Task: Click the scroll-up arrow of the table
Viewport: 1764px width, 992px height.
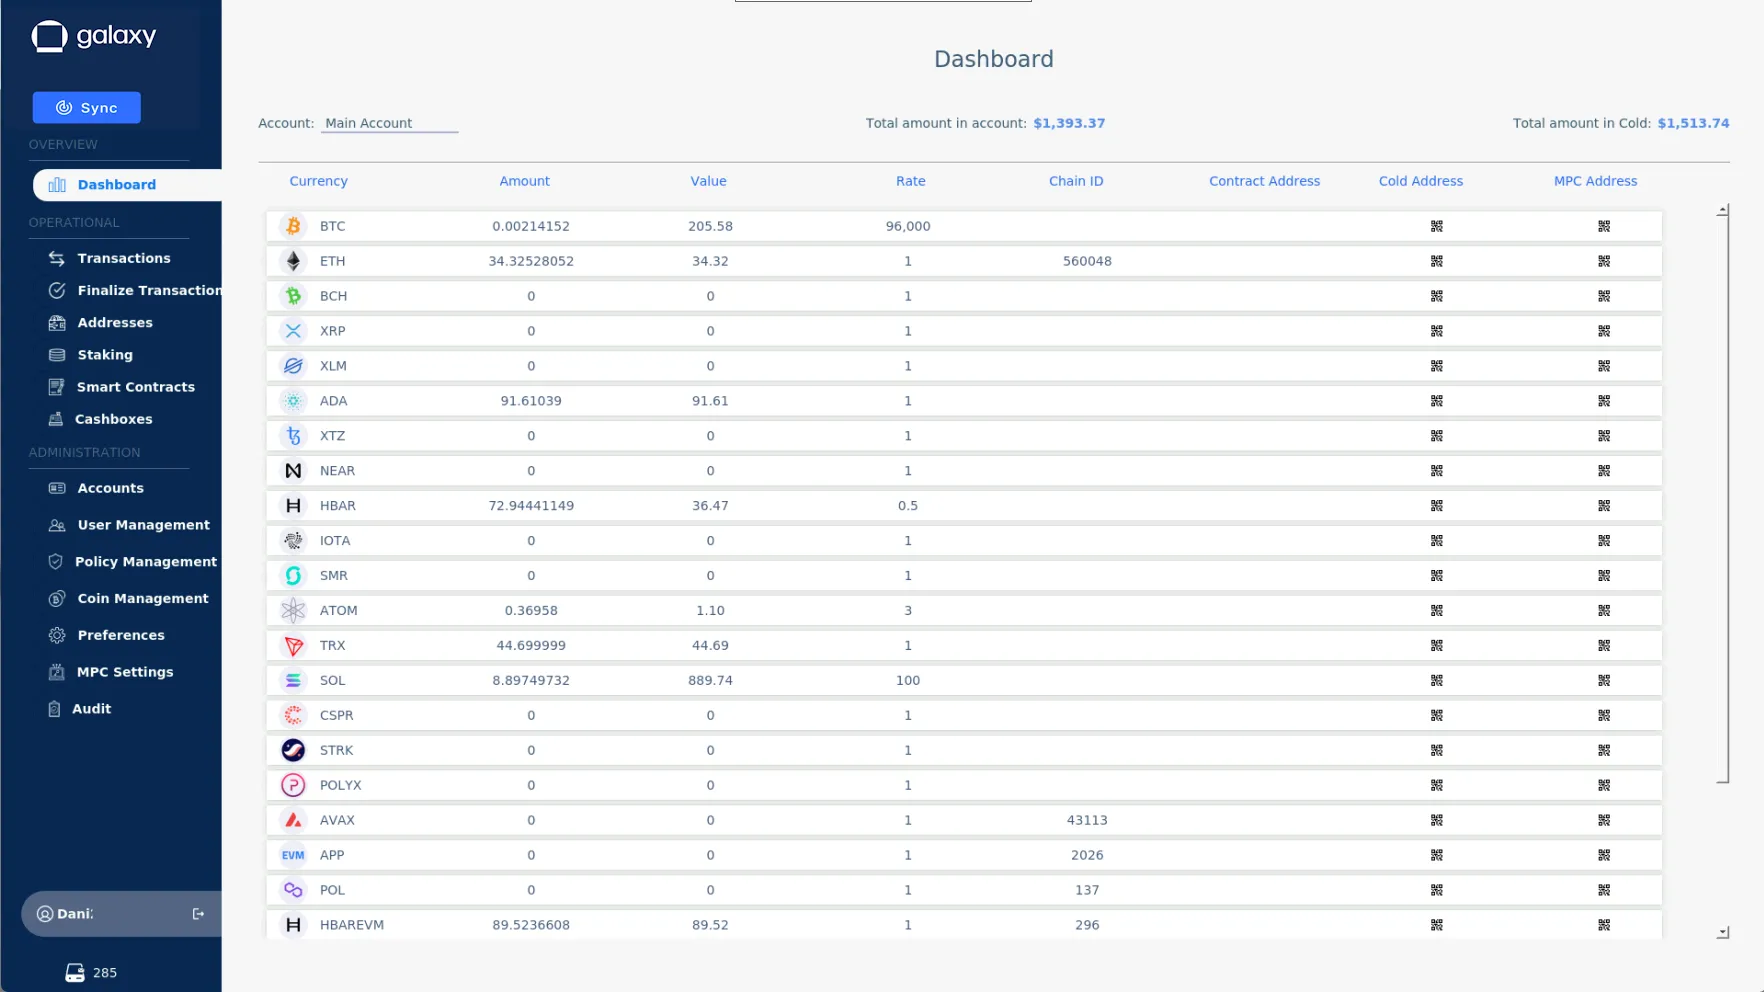Action: 1722,211
